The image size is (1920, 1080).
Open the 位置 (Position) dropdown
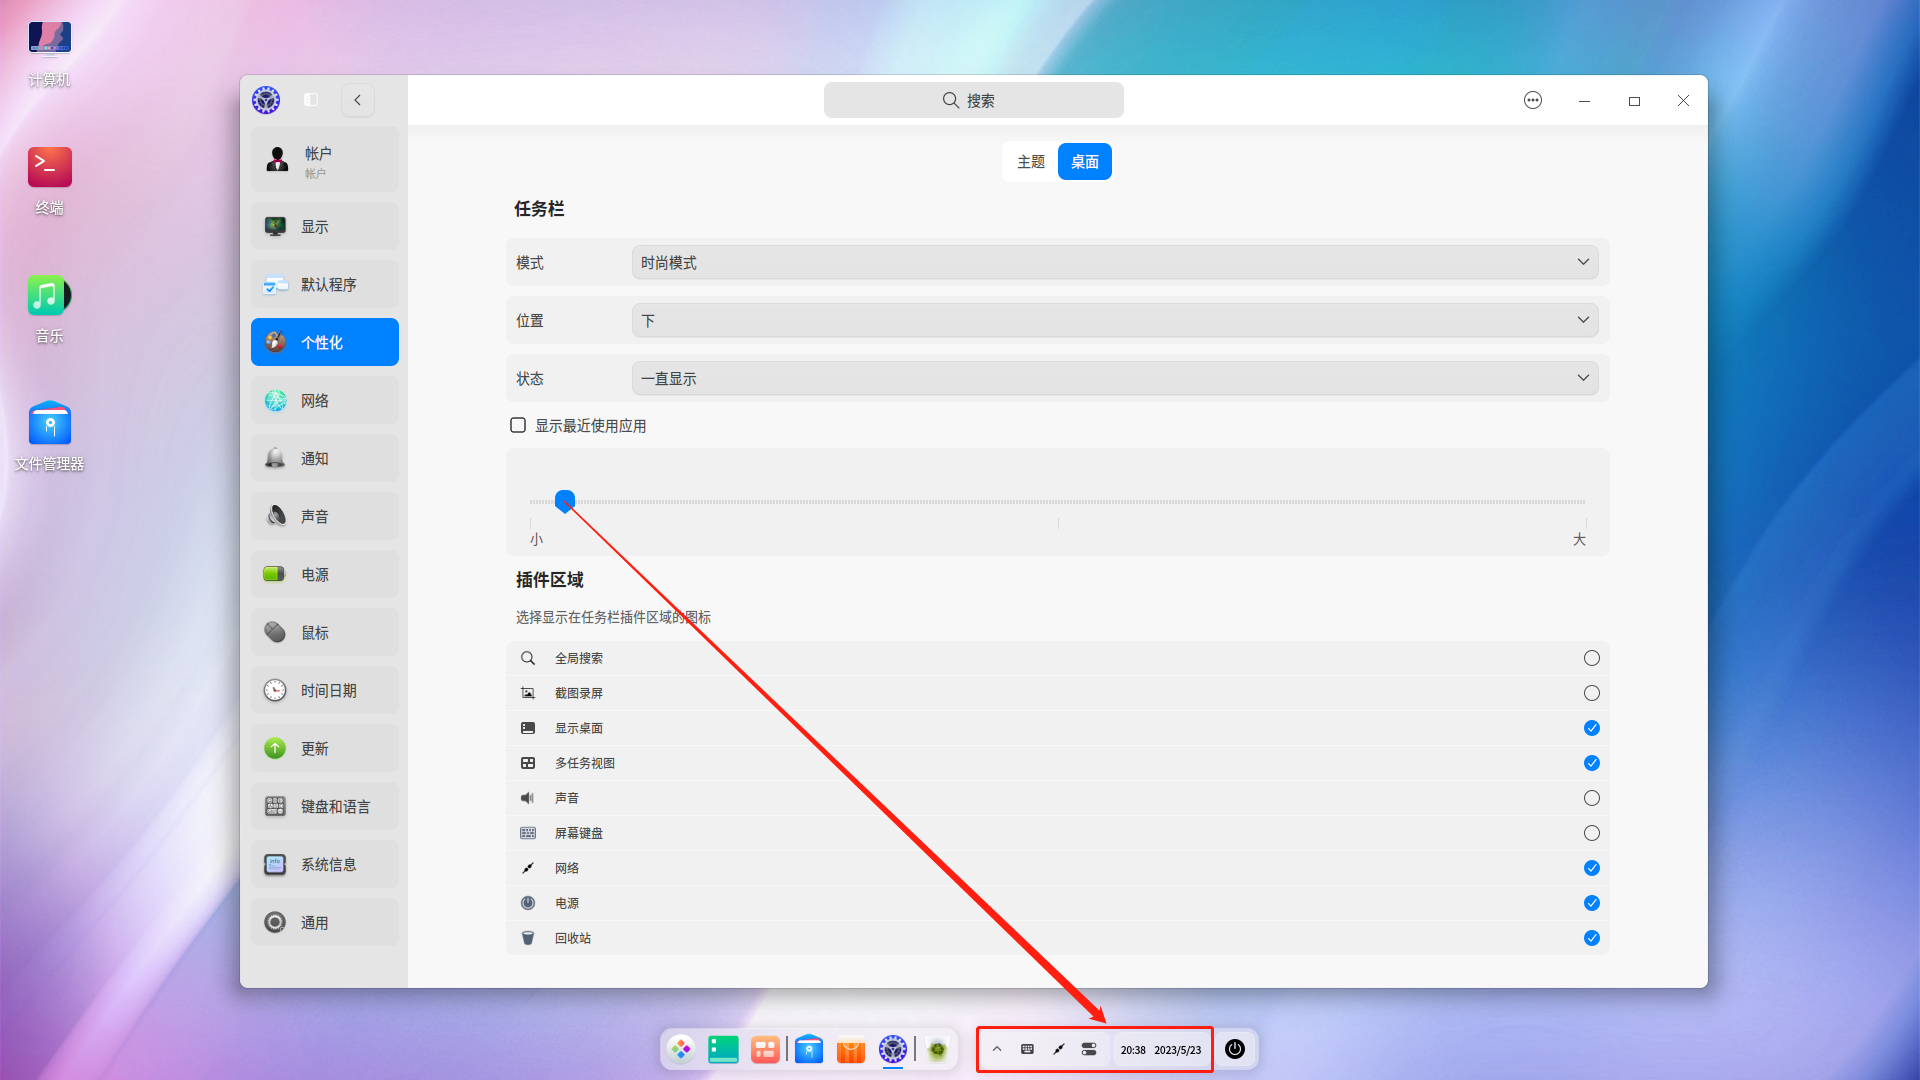tap(1114, 320)
